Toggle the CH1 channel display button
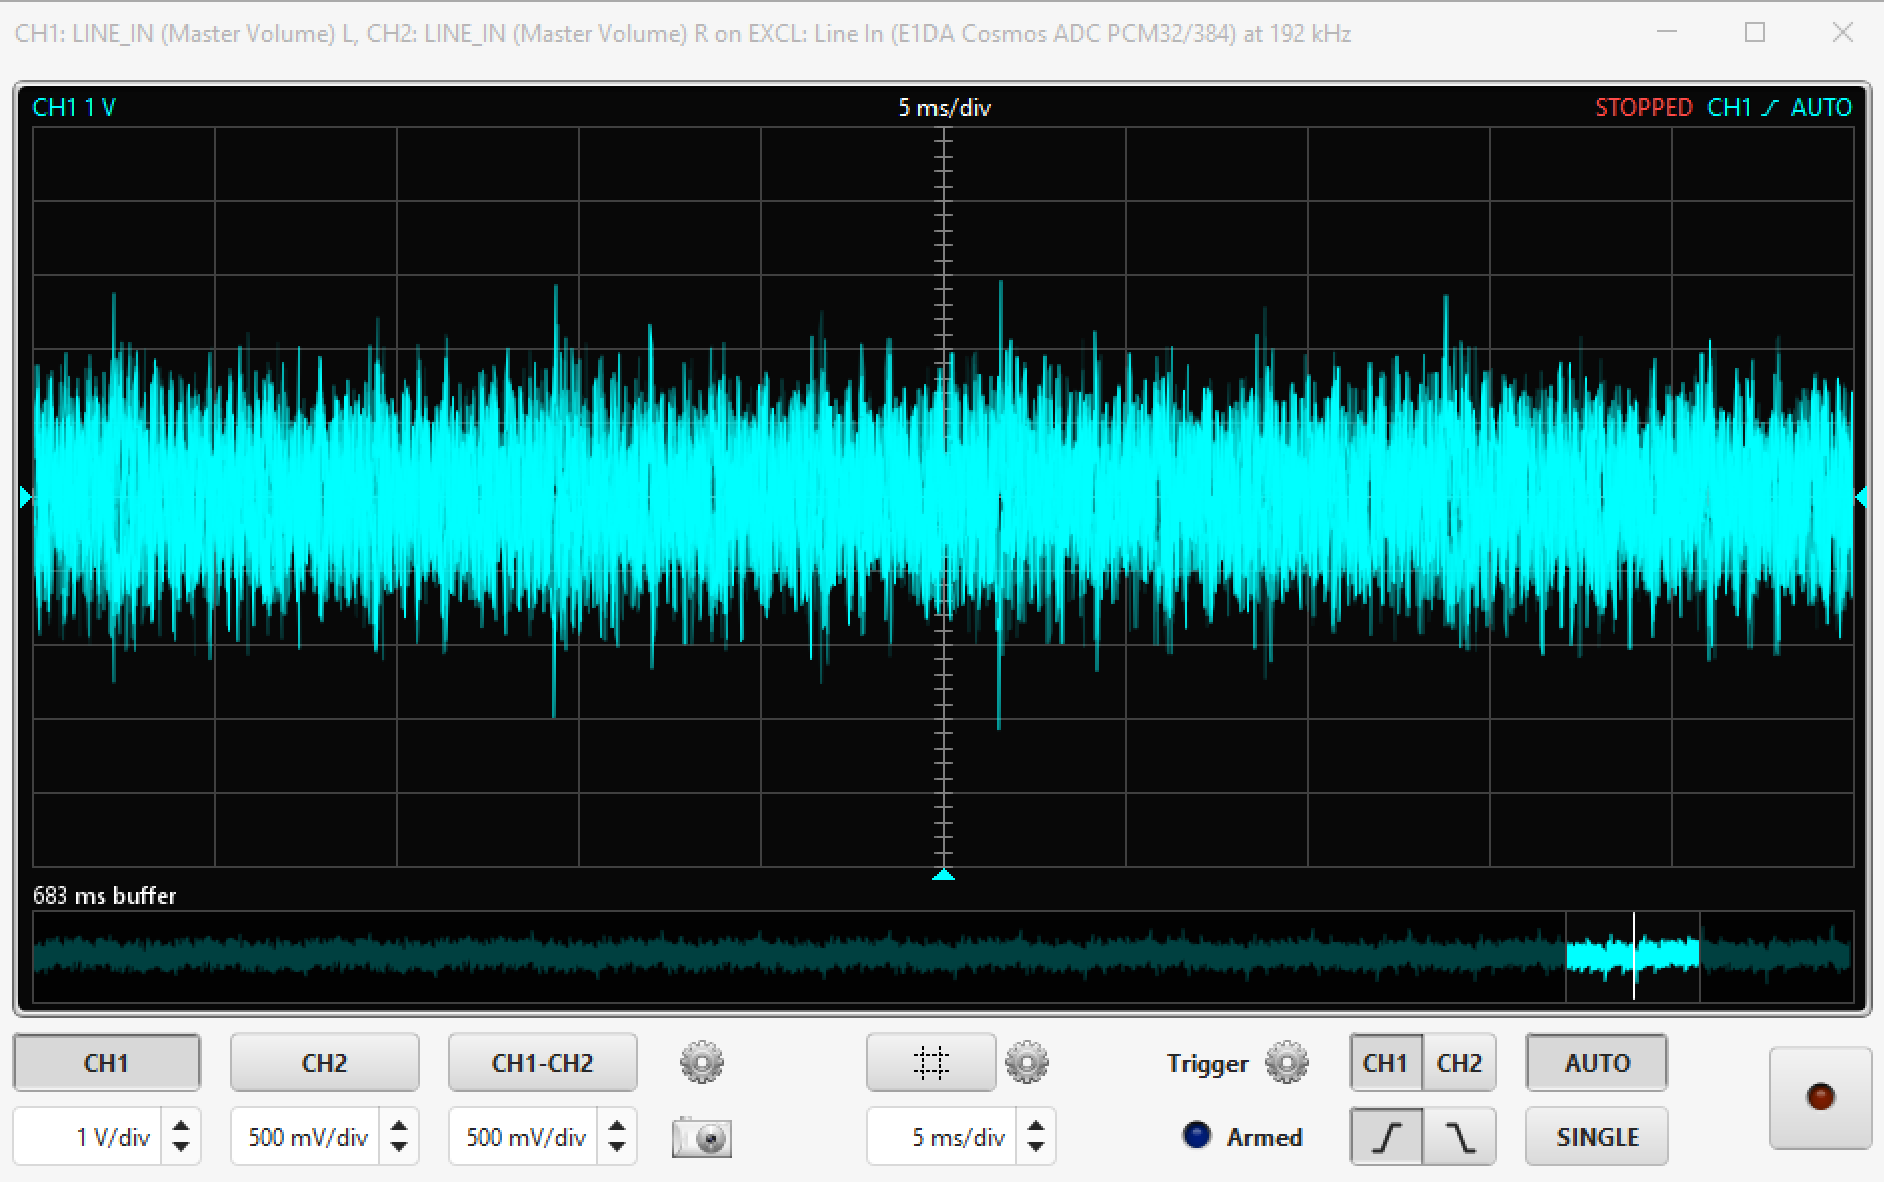The width and height of the screenshot is (1884, 1182). pyautogui.click(x=106, y=1062)
